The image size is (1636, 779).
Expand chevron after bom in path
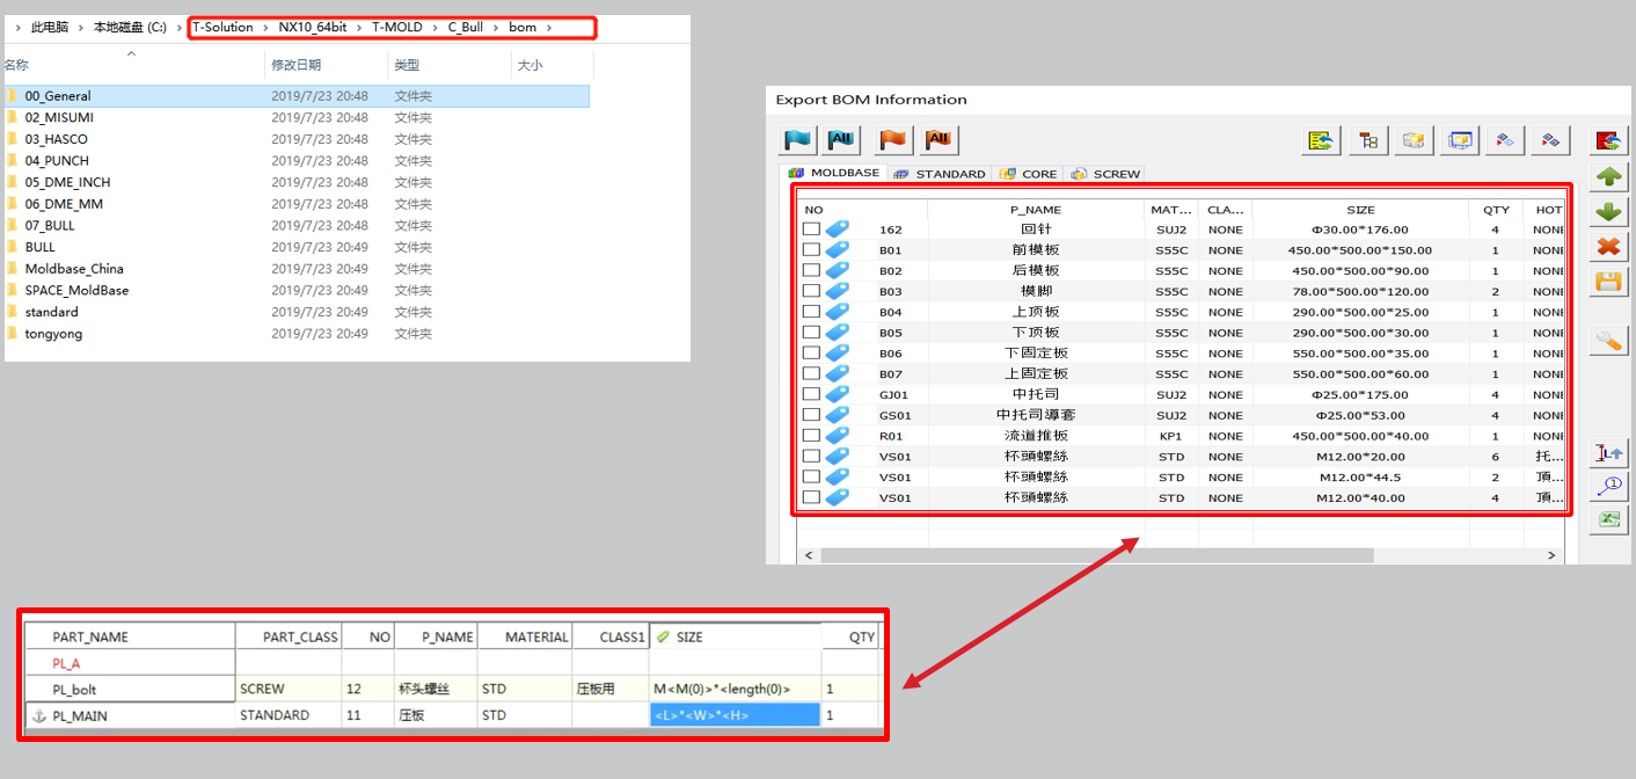tap(549, 28)
